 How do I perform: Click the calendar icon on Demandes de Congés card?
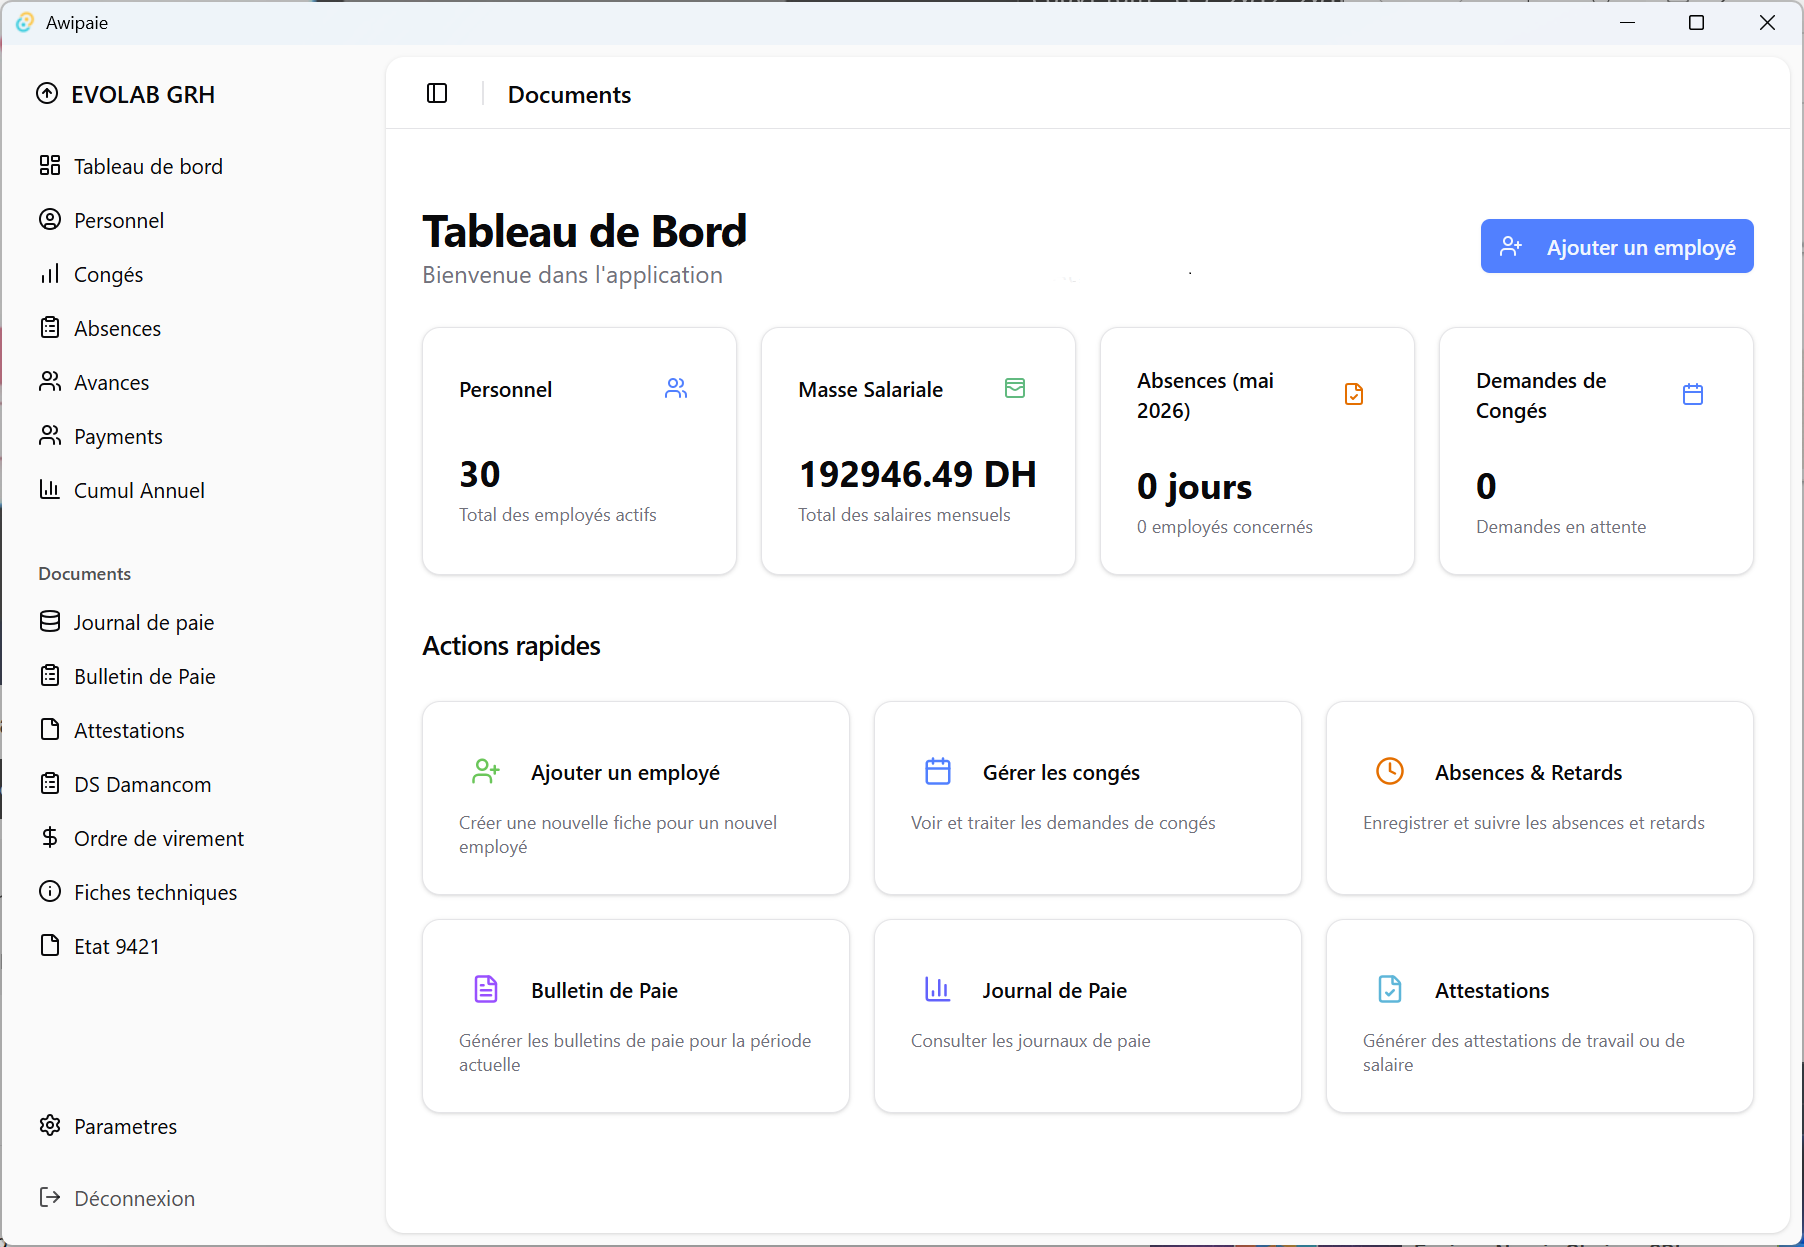pyautogui.click(x=1693, y=394)
